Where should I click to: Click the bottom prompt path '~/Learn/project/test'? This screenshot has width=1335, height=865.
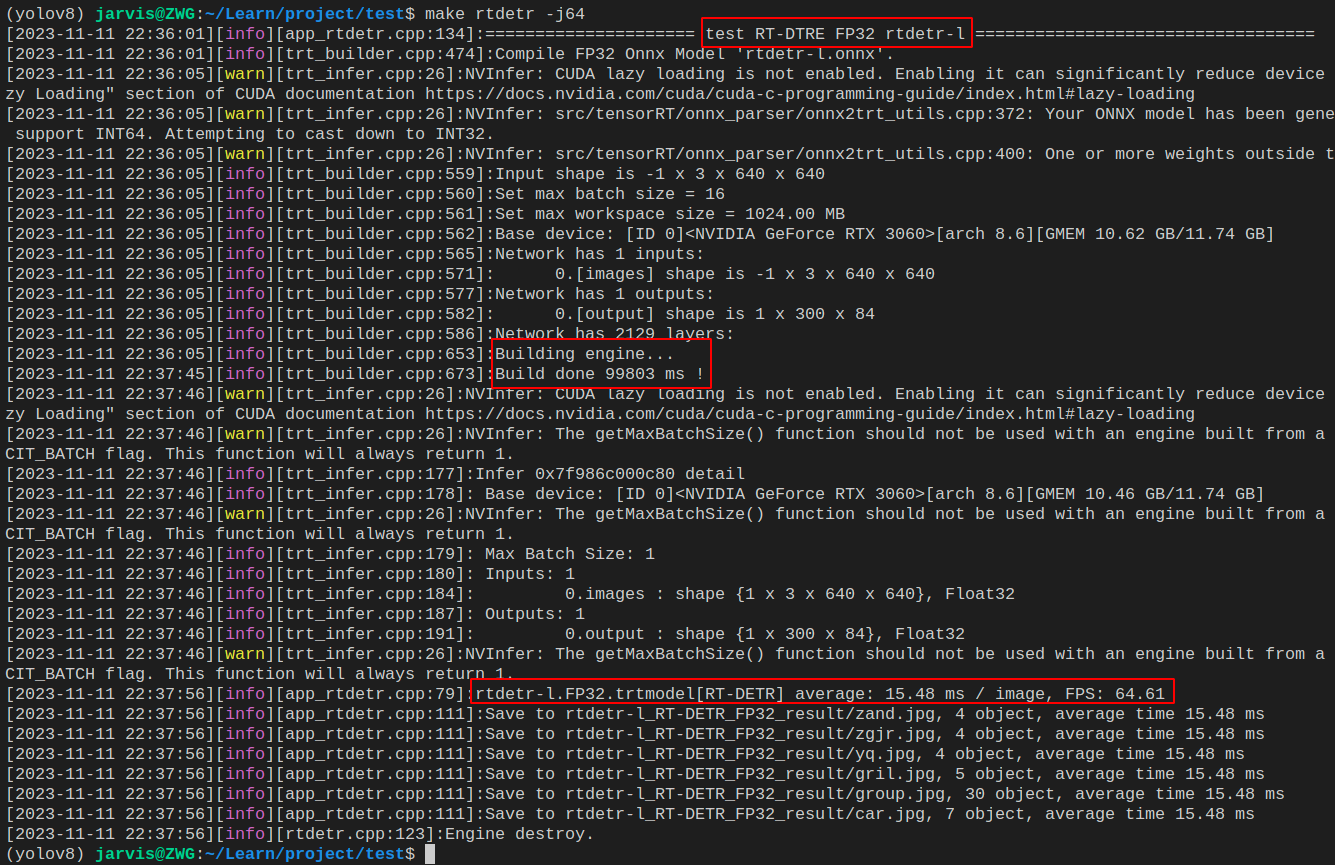tap(305, 854)
